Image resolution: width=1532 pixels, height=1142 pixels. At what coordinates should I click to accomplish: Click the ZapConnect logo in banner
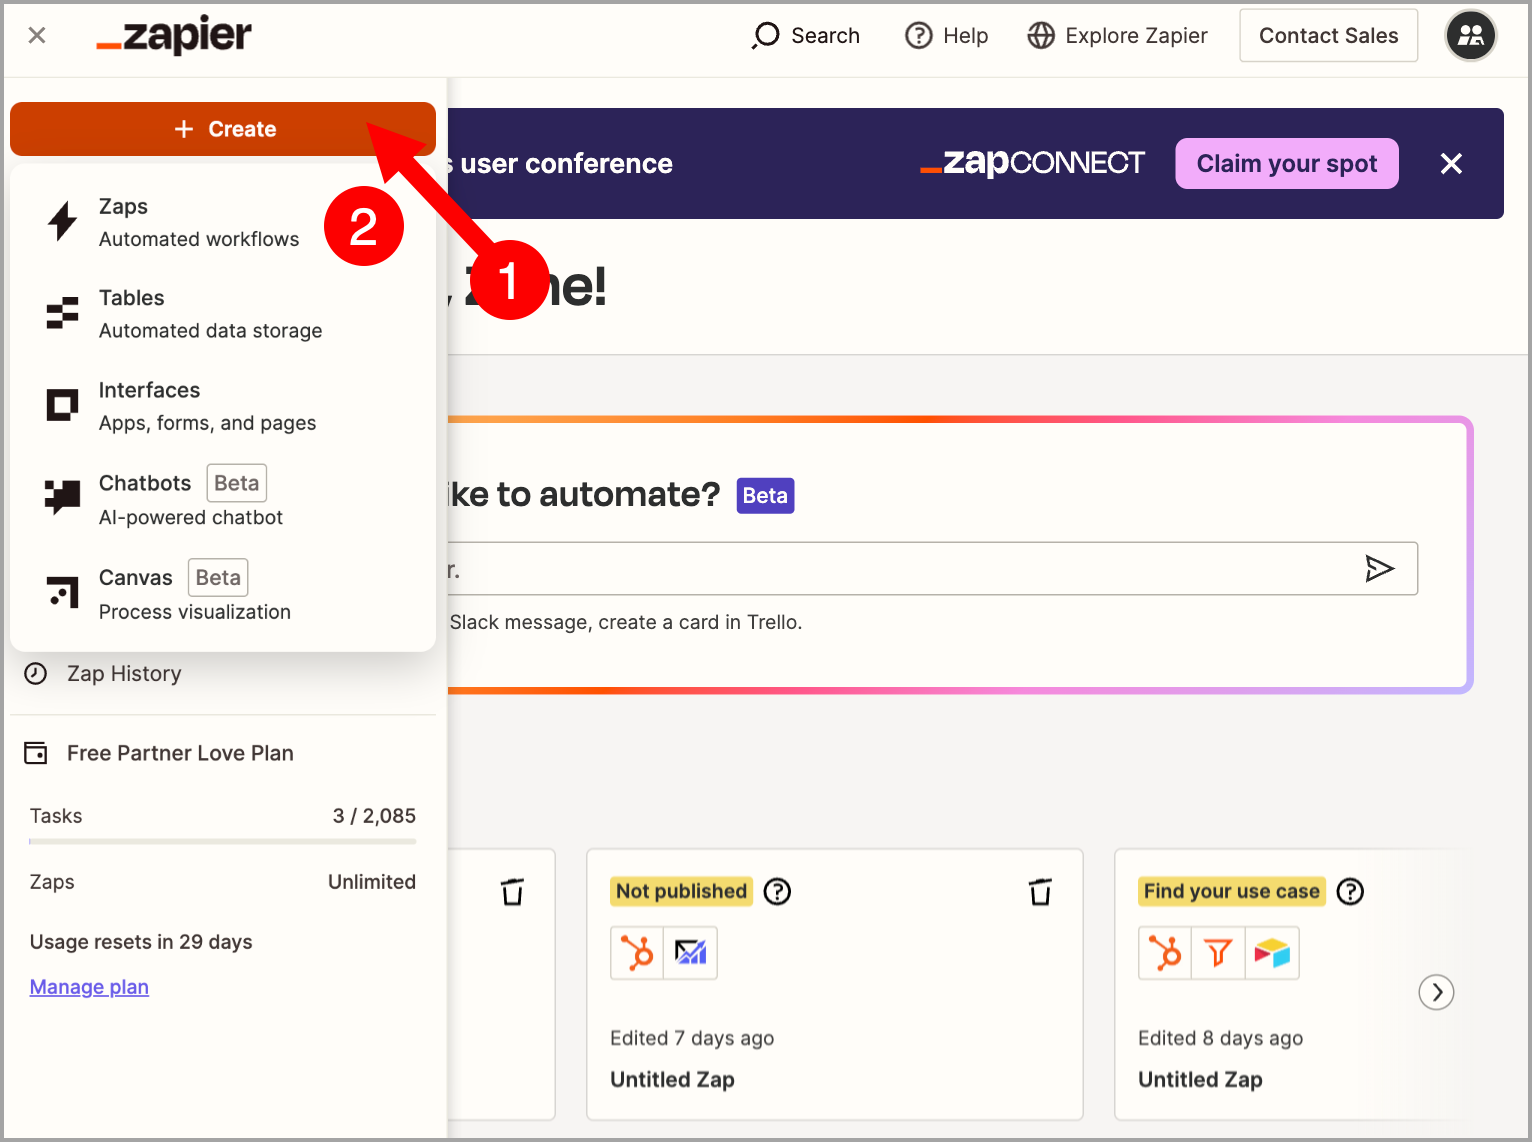coord(1032,163)
